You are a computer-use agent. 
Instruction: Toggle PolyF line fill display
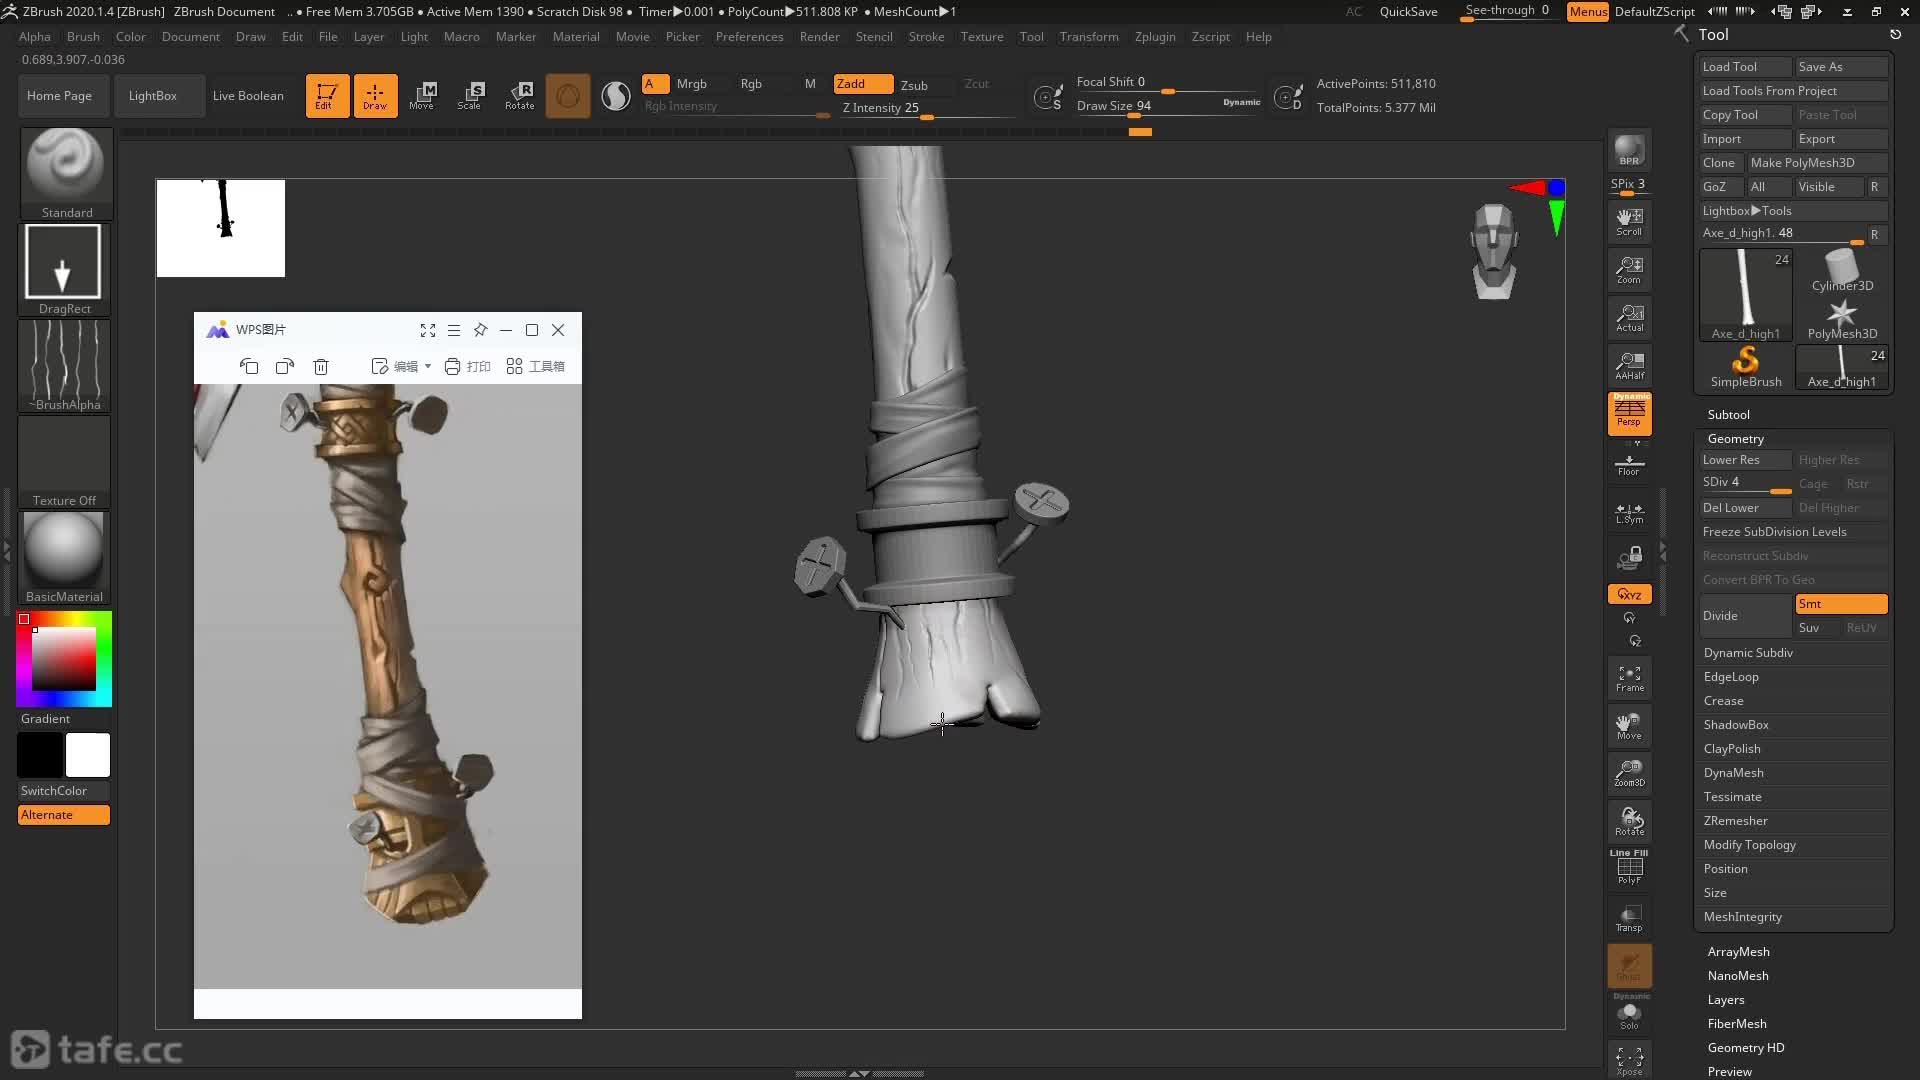[x=1629, y=867]
